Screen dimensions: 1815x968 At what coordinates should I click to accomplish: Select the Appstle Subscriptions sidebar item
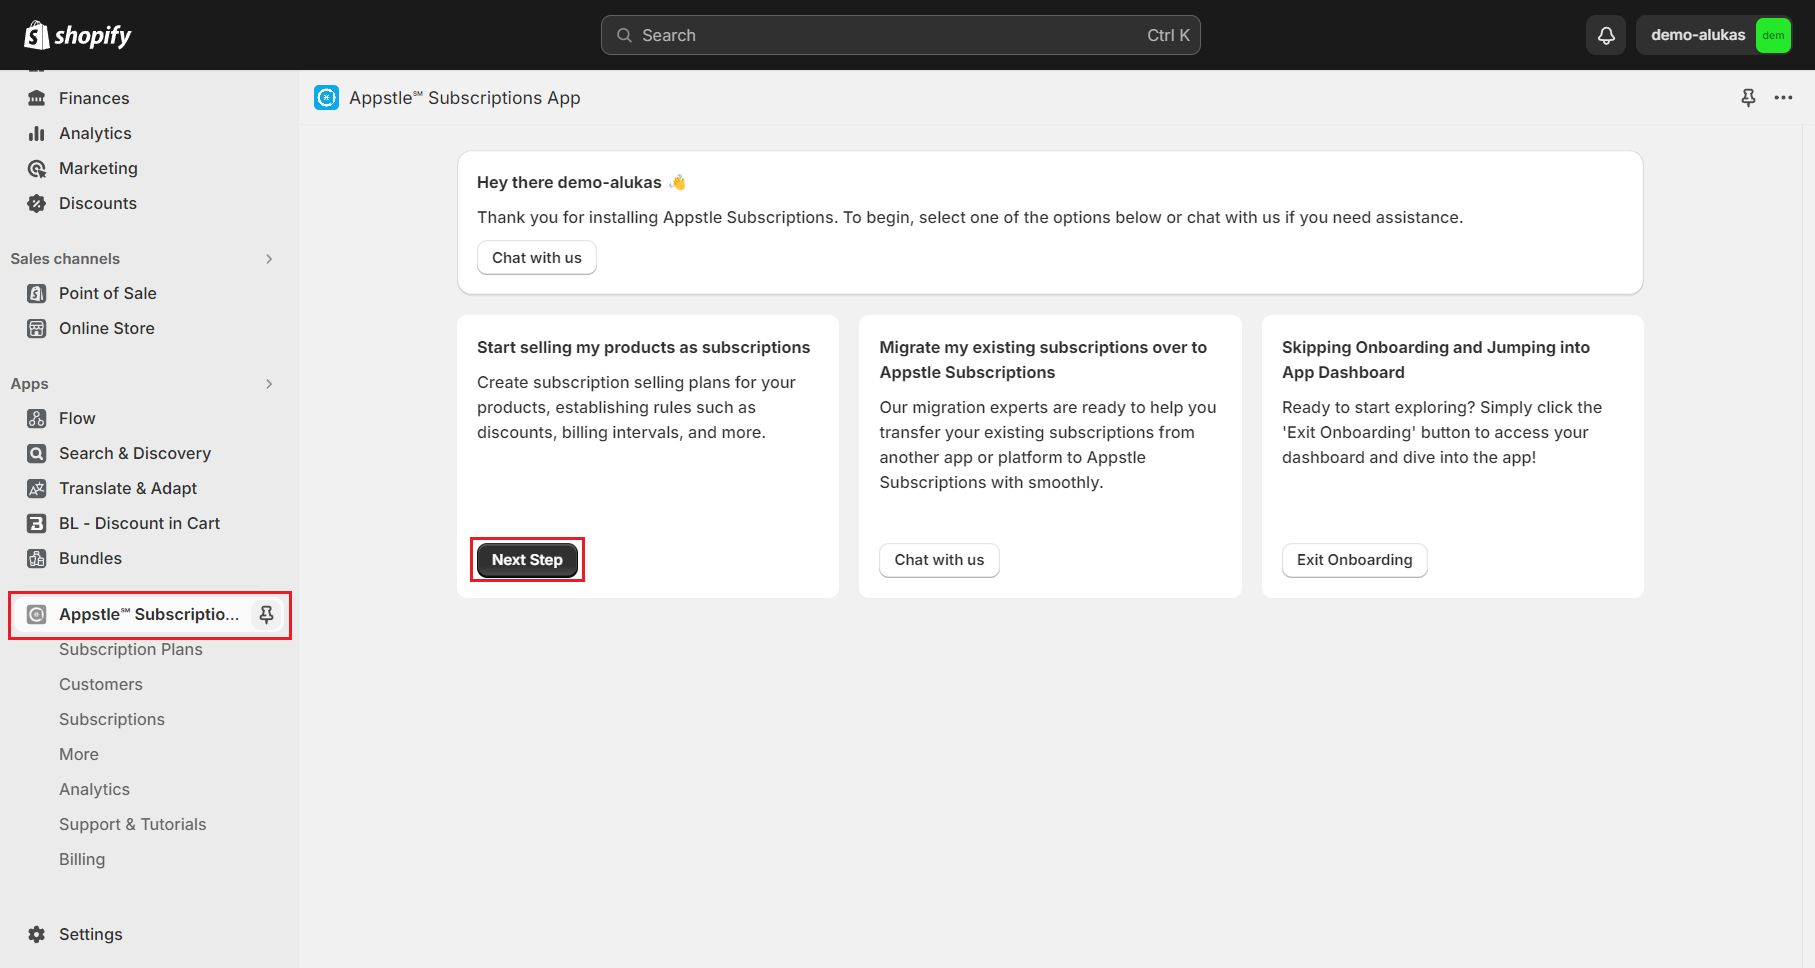[x=150, y=614]
